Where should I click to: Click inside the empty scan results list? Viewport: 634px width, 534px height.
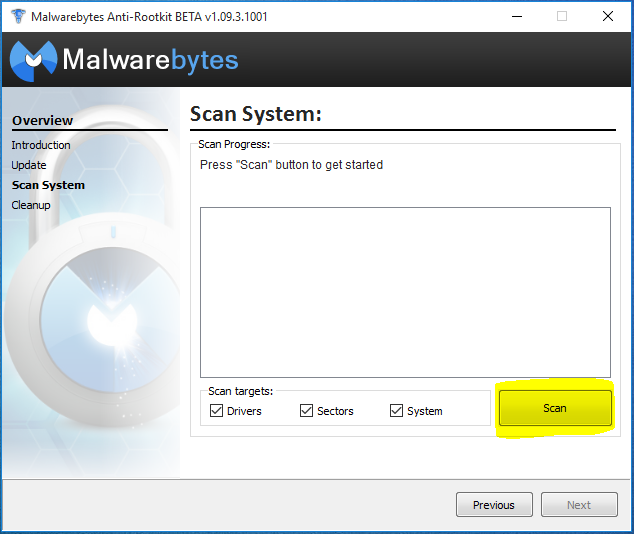(x=405, y=292)
